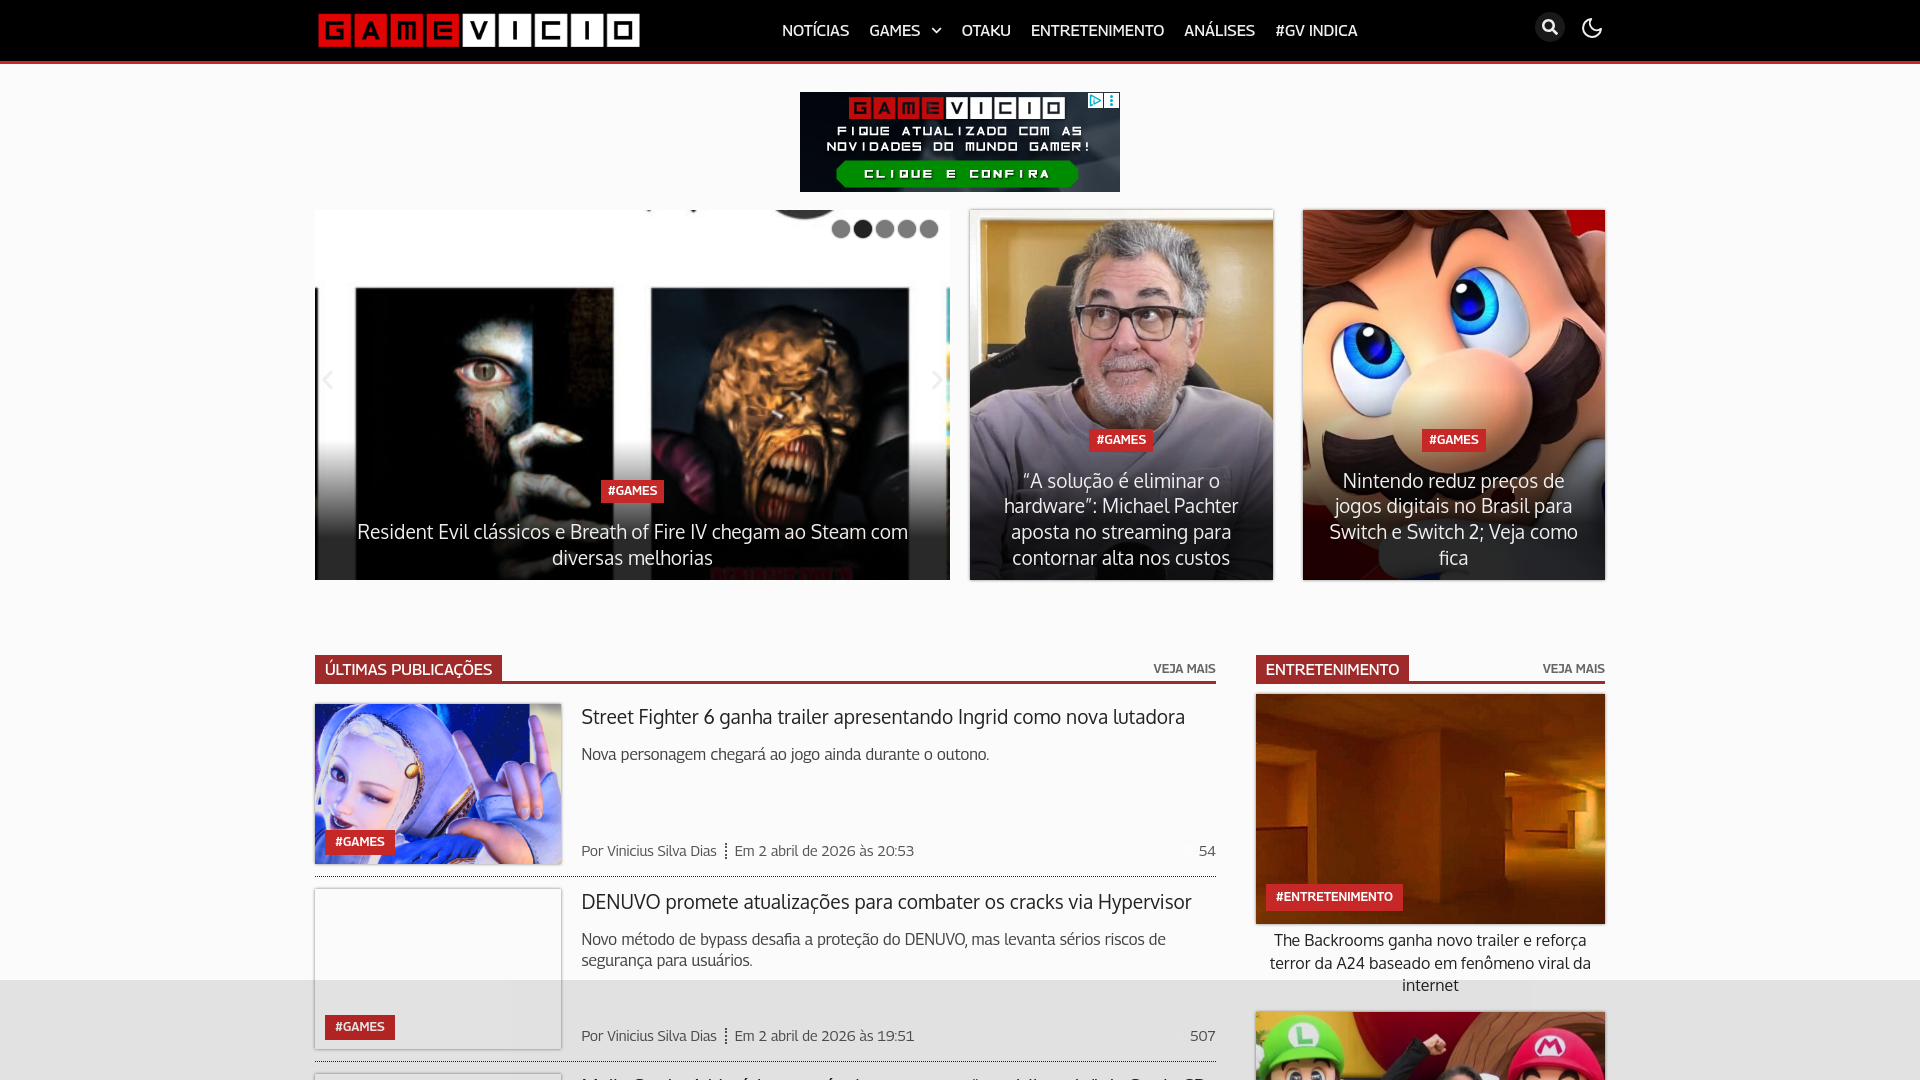Viewport: 1920px width, 1080px height.
Task: Open ENTRETENIMENTO menu item
Action: pos(1097,31)
